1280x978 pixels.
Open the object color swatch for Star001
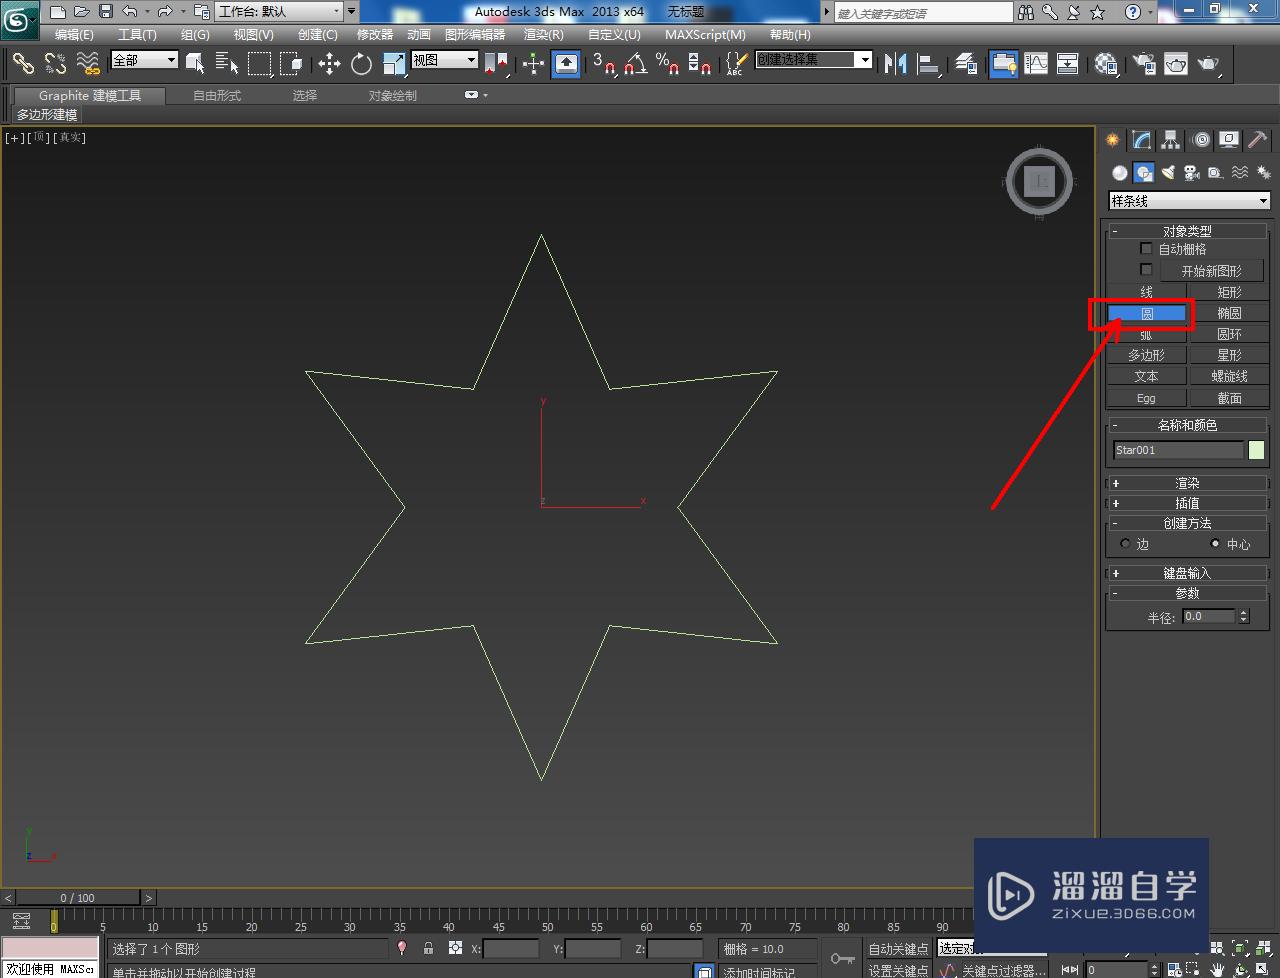tap(1256, 450)
